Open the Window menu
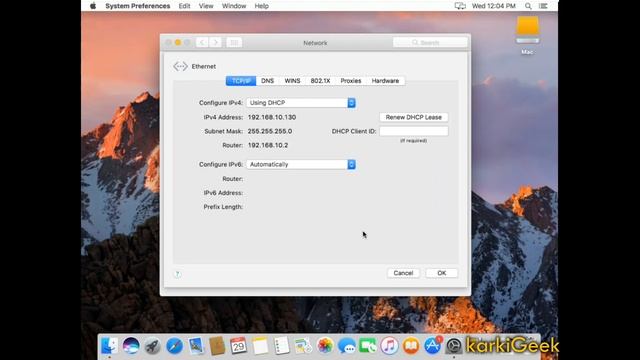The height and width of the screenshot is (360, 640). click(x=234, y=6)
